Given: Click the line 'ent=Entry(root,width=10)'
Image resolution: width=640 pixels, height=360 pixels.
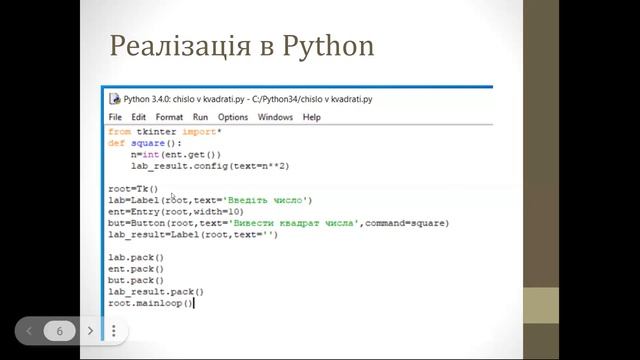Looking at the screenshot, I should 176,212.
